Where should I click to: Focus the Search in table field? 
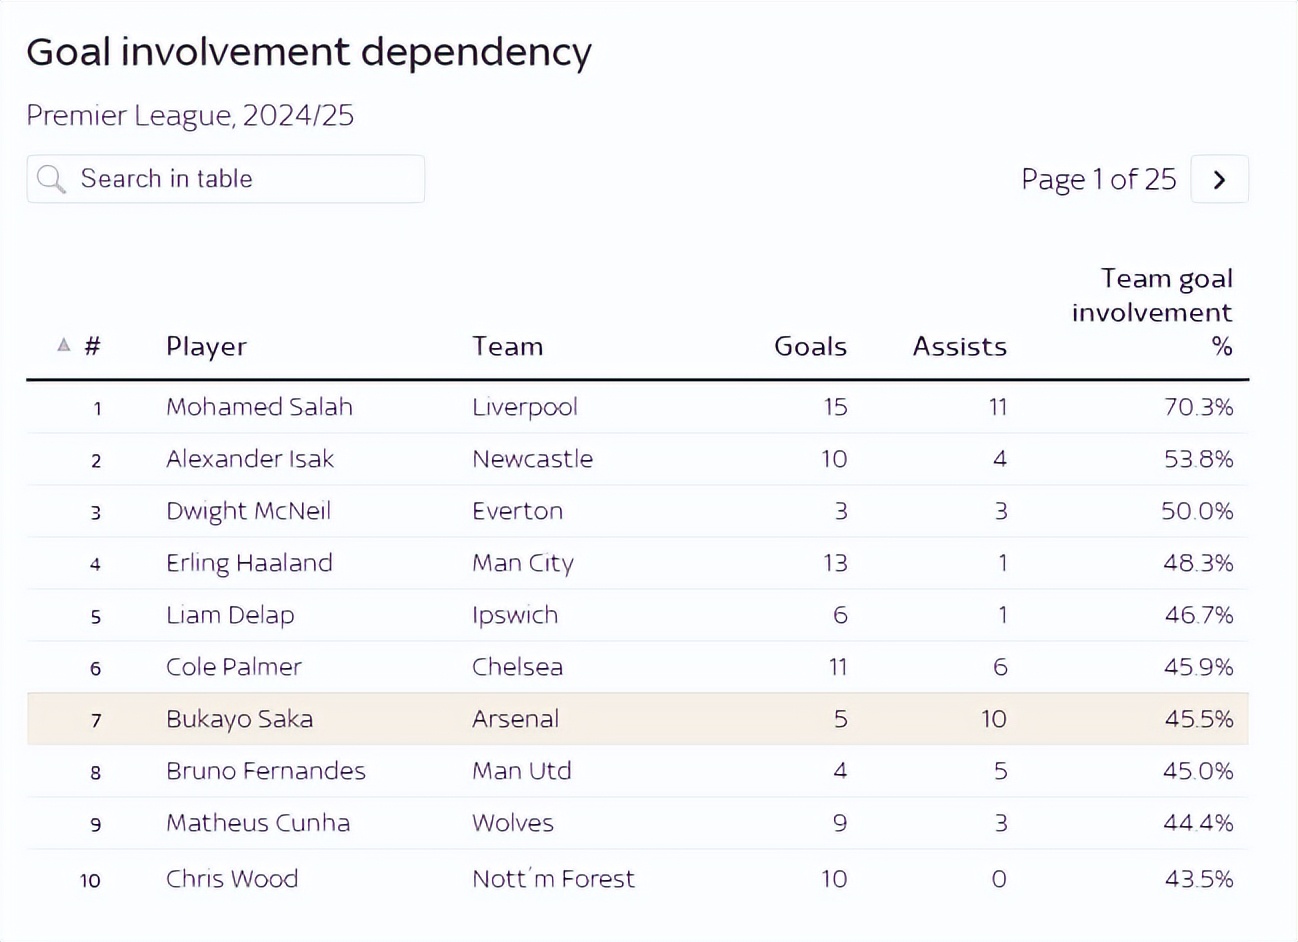(240, 179)
